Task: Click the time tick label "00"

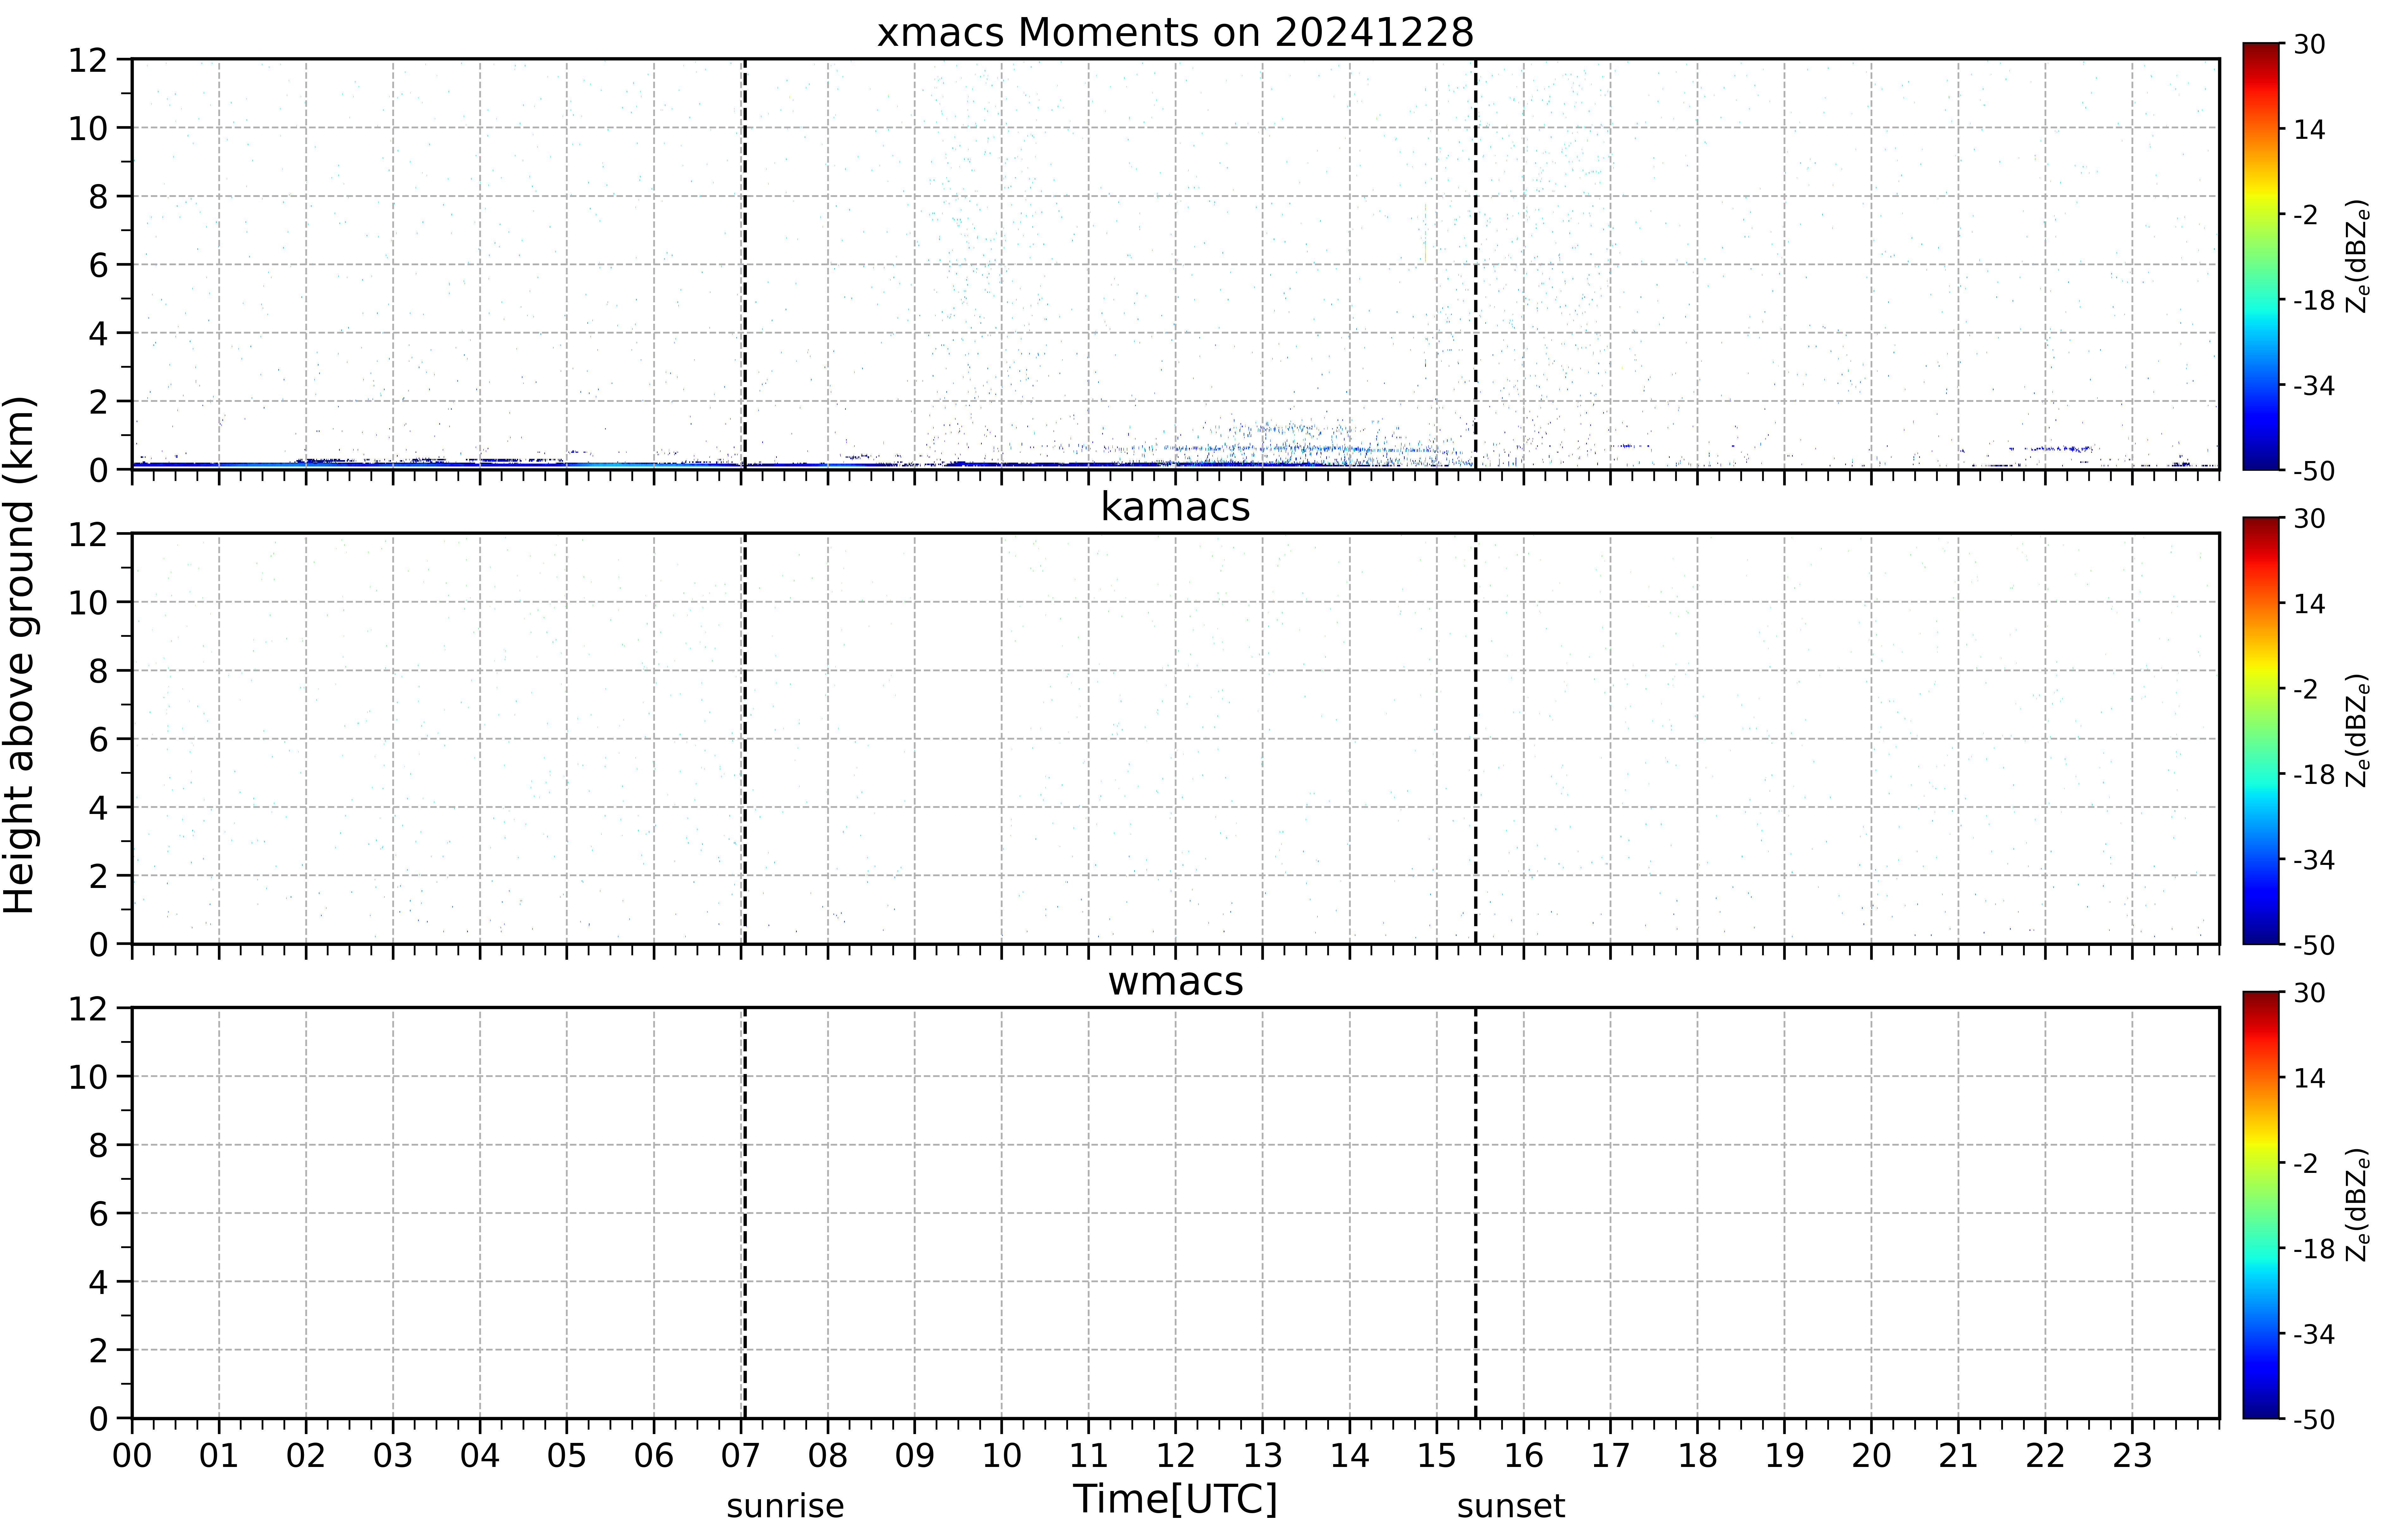Action: click(132, 1456)
